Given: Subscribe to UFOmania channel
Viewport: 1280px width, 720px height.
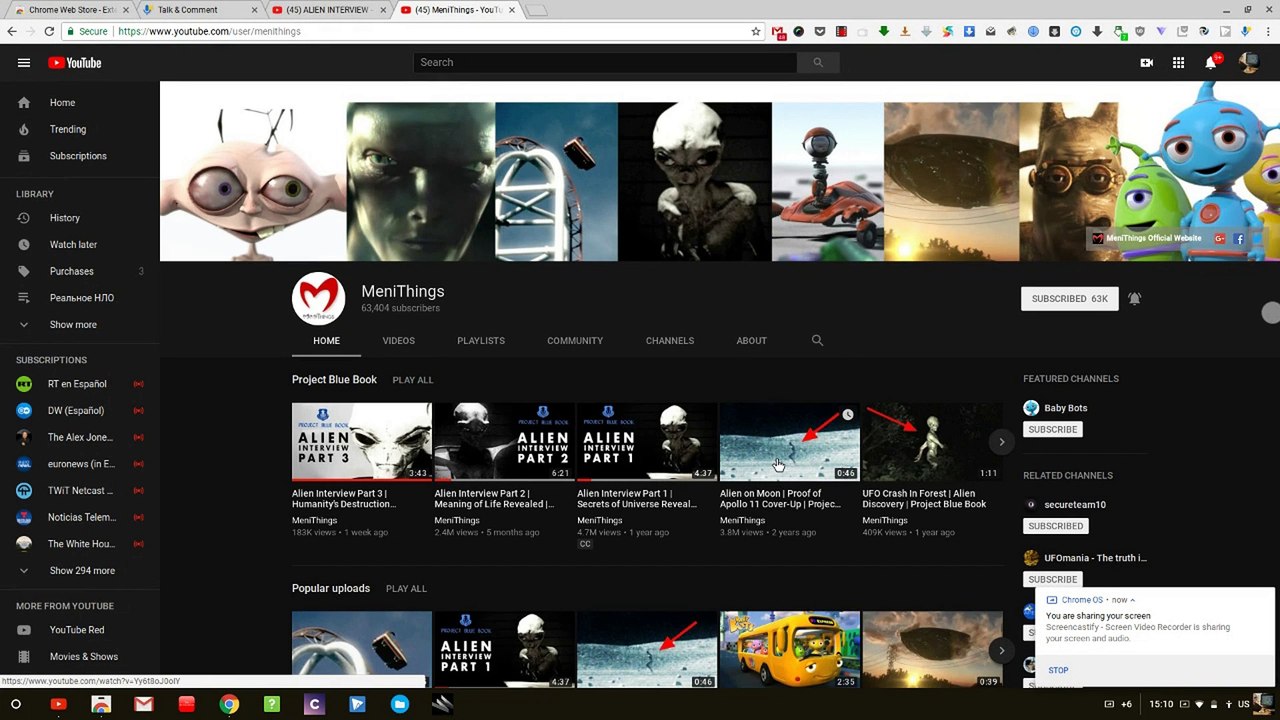Looking at the screenshot, I should click(x=1053, y=579).
